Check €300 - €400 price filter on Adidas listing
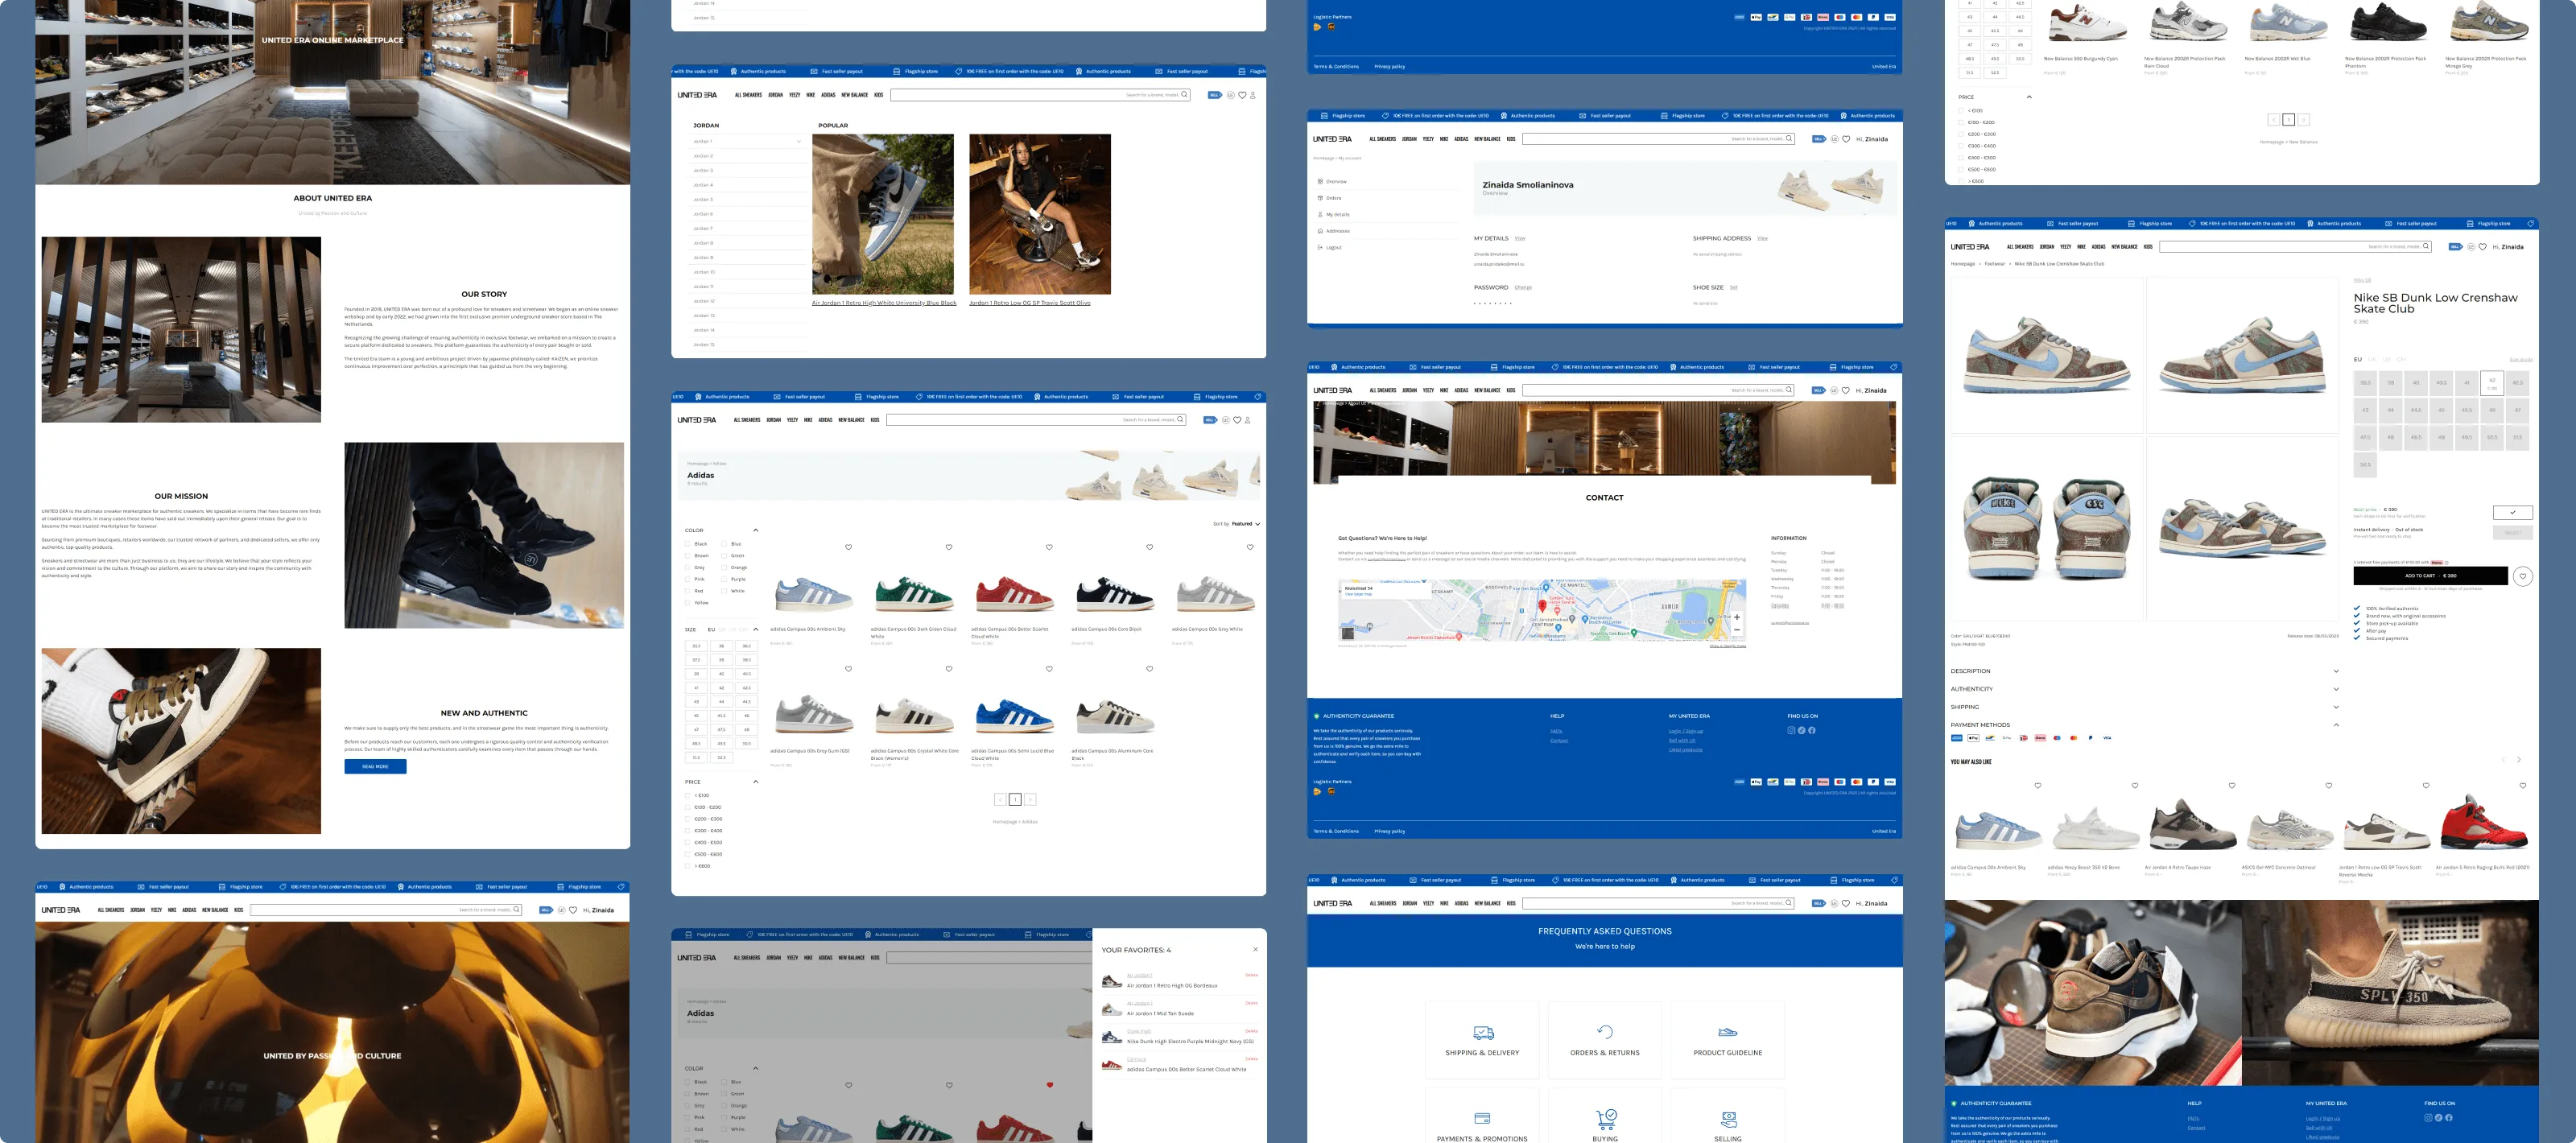The height and width of the screenshot is (1143, 2576). pyautogui.click(x=688, y=831)
